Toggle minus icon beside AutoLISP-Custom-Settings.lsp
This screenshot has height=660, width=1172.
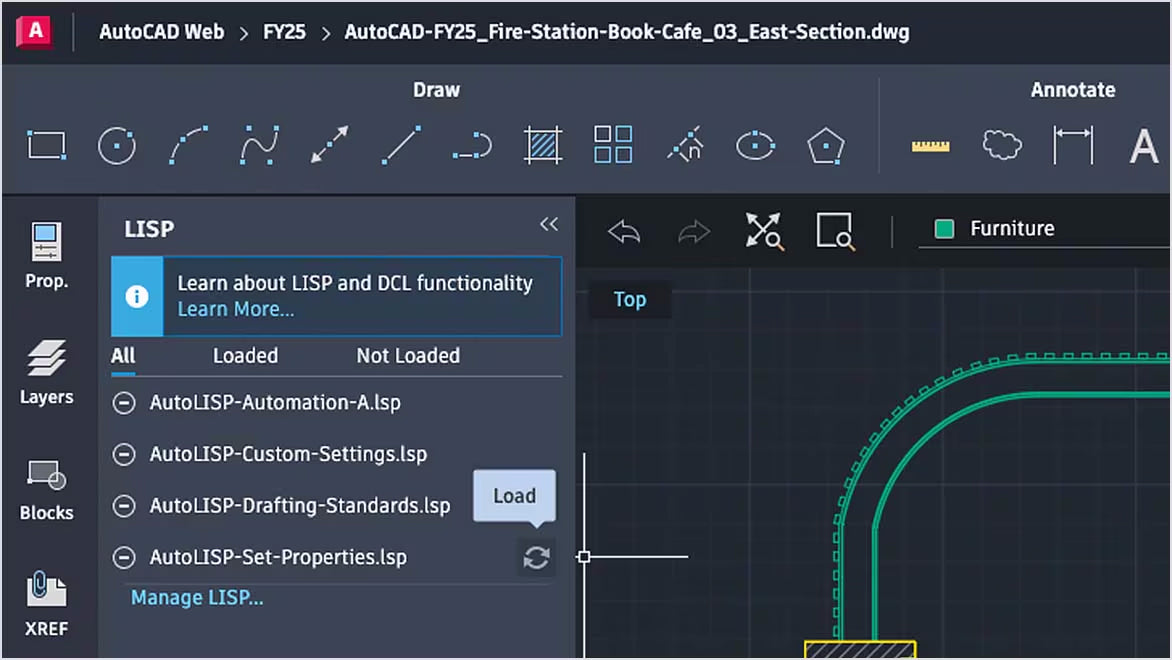coord(124,455)
